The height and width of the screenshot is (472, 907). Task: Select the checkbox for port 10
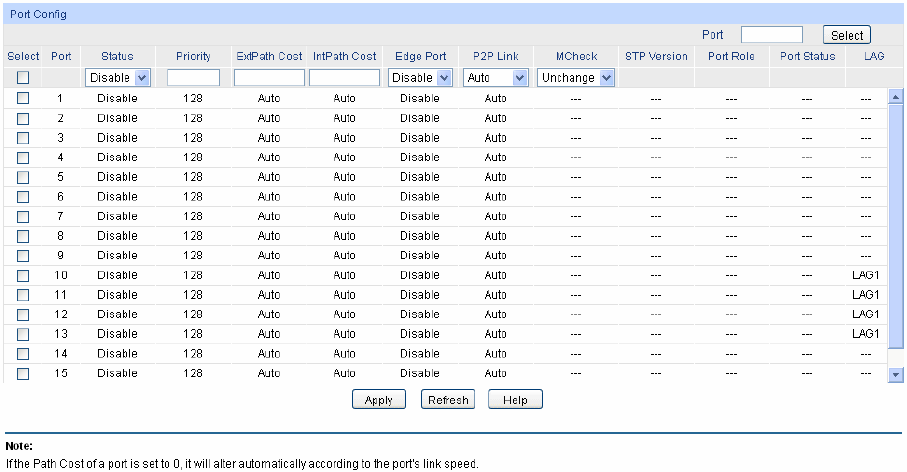(x=23, y=275)
